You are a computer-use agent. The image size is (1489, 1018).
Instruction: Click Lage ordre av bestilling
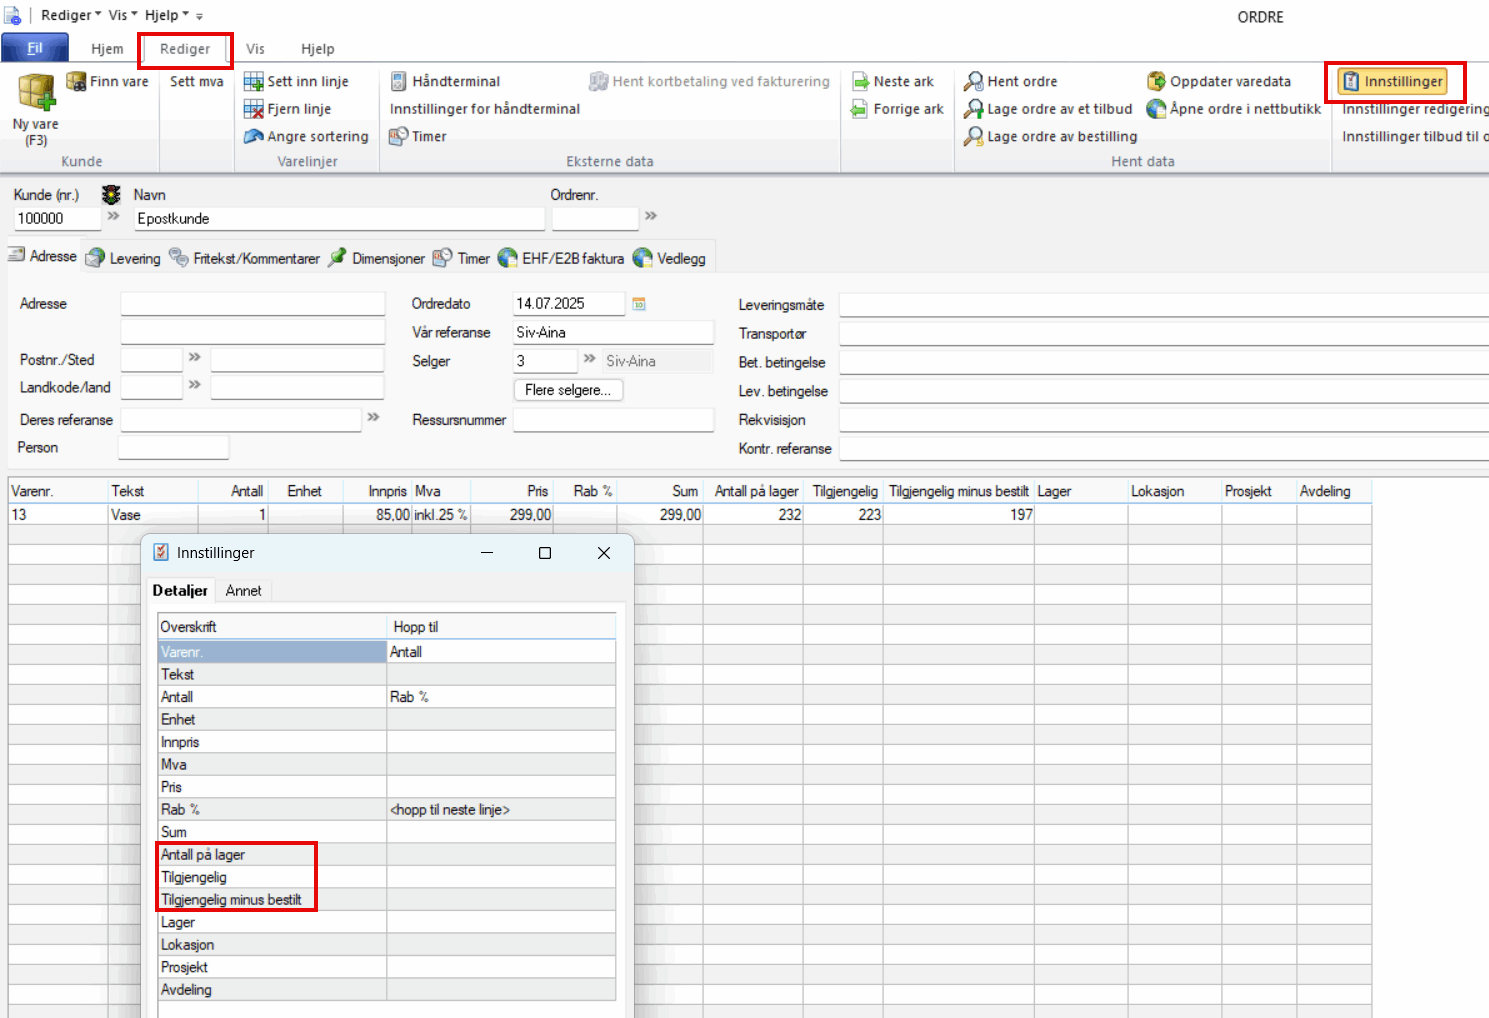1051,136
